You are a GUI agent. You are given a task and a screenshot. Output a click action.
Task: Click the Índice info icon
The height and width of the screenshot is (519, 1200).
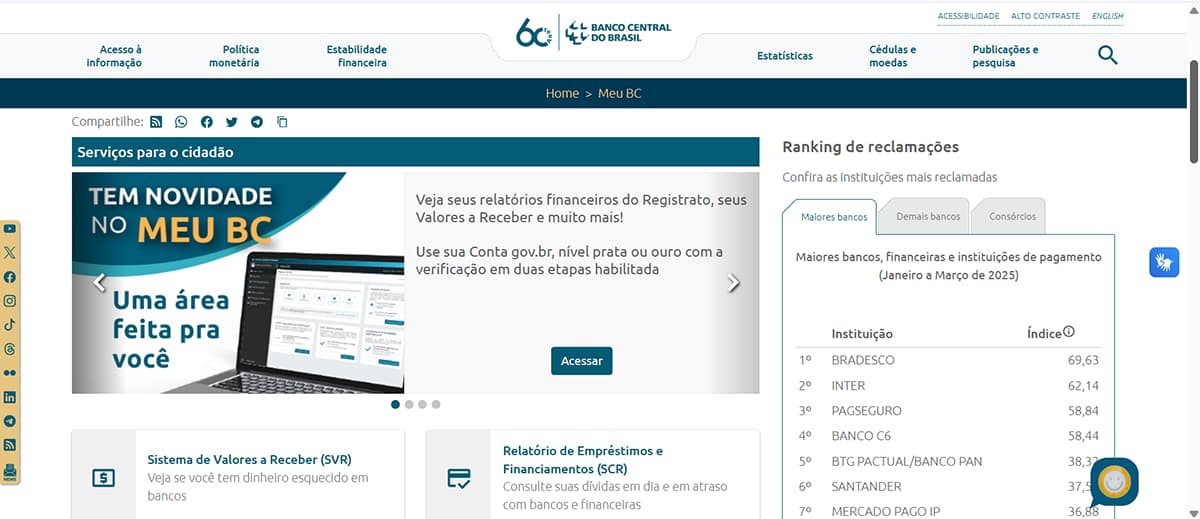pyautogui.click(x=1069, y=332)
